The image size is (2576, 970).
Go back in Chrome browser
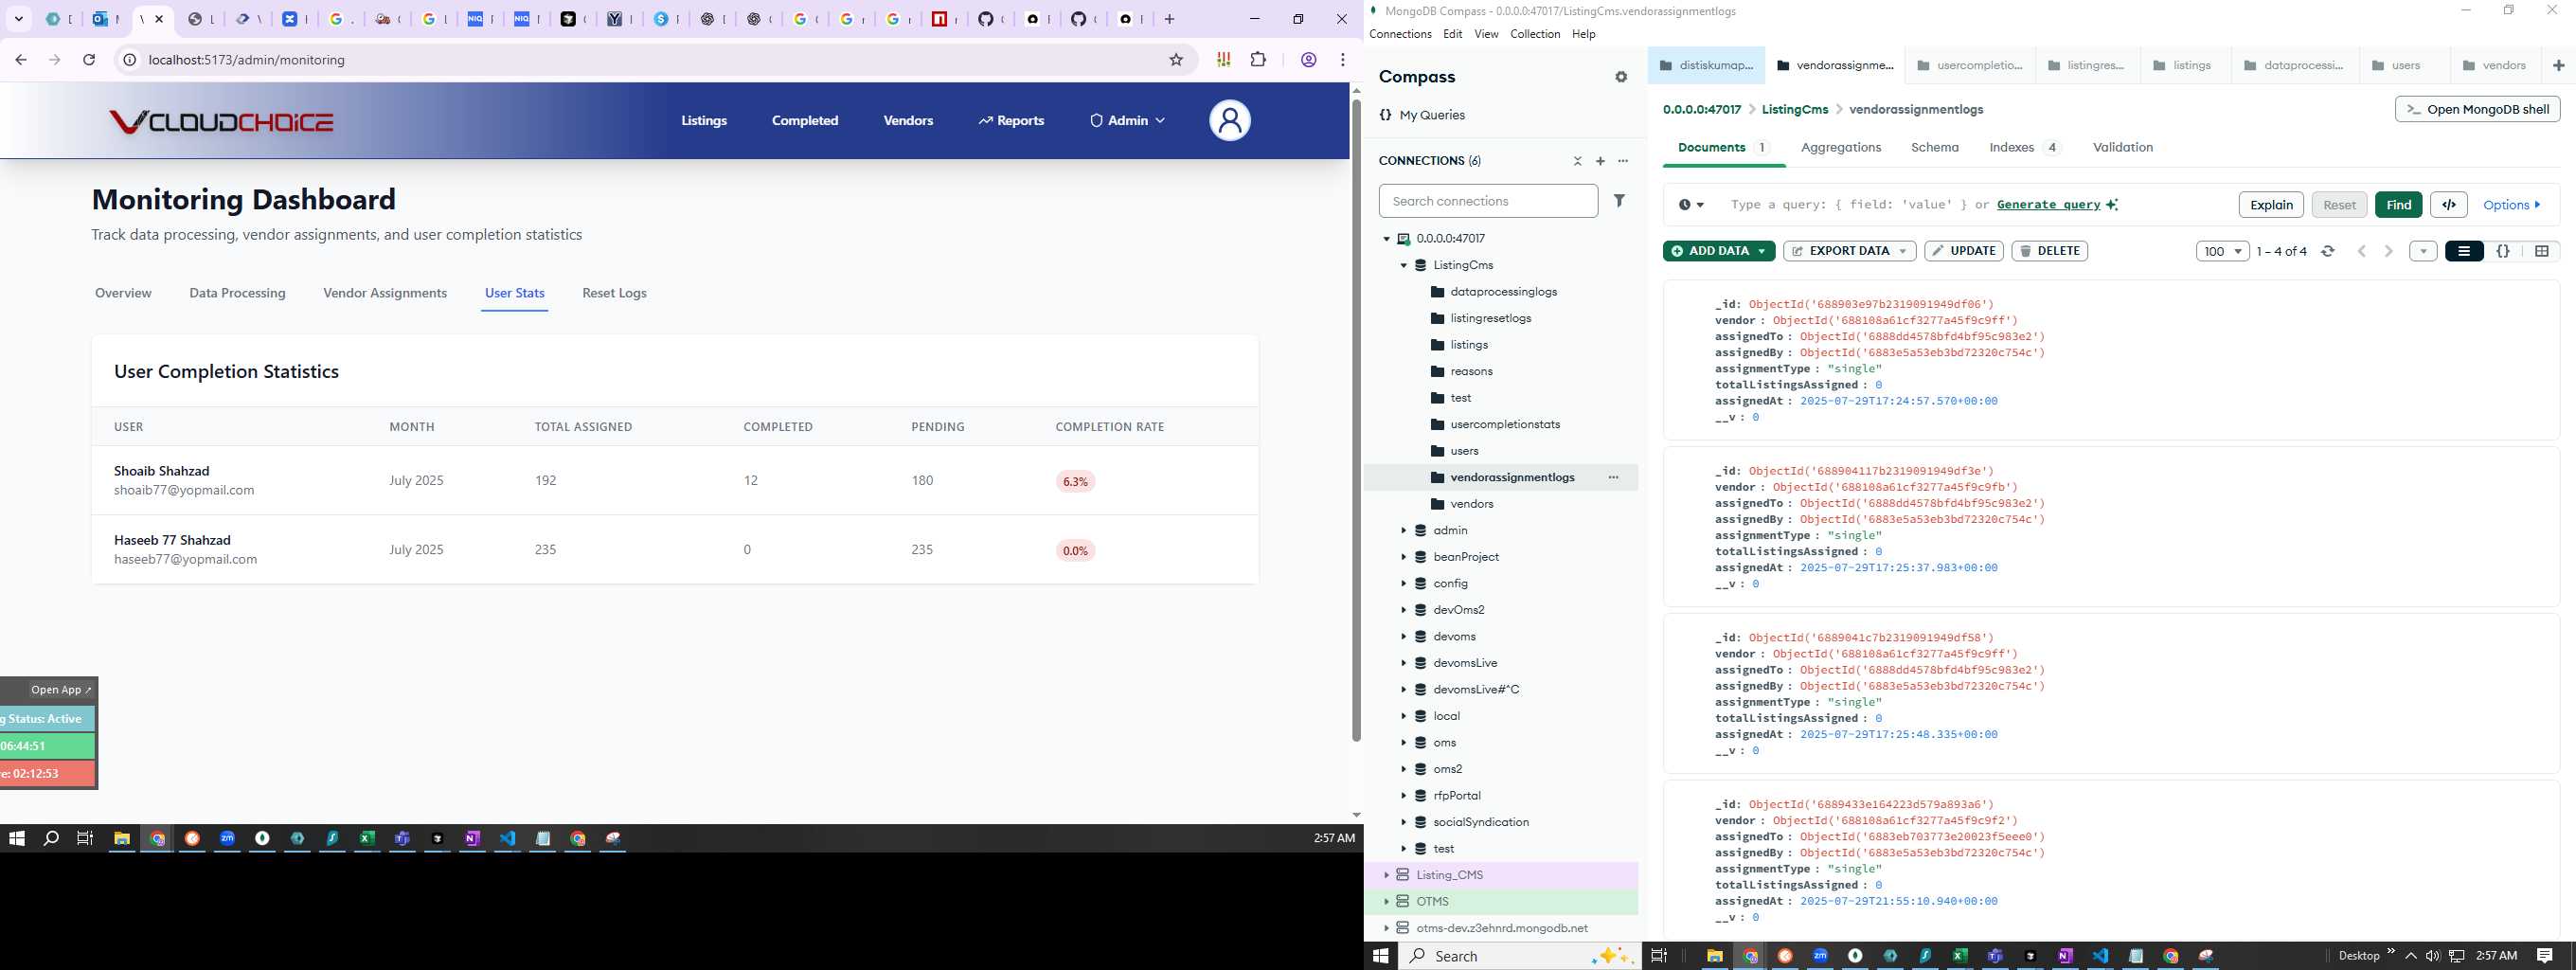pyautogui.click(x=21, y=60)
